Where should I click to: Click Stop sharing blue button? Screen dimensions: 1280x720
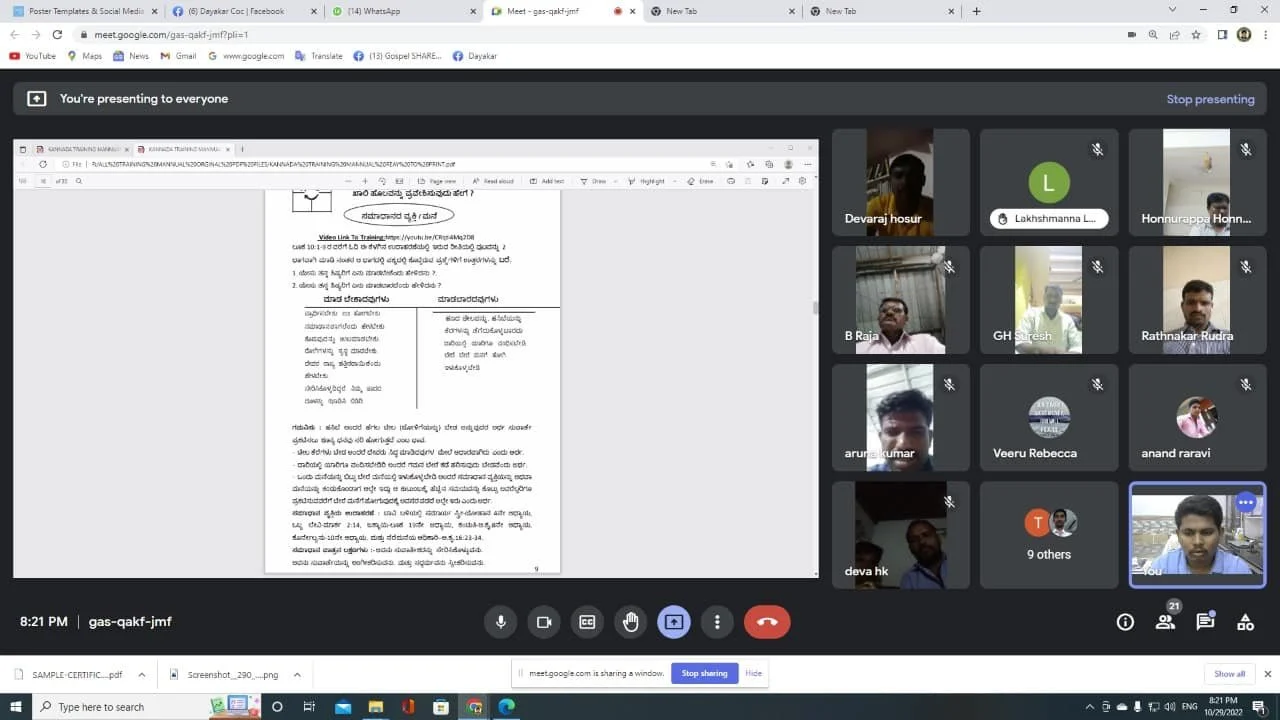704,673
